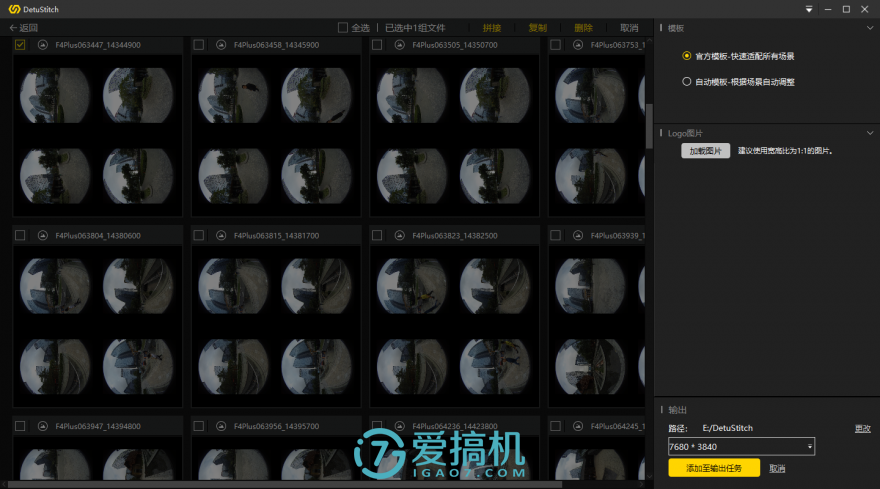The image size is (880, 489).
Task: Select 官方模板 official template radio option
Action: pos(686,56)
